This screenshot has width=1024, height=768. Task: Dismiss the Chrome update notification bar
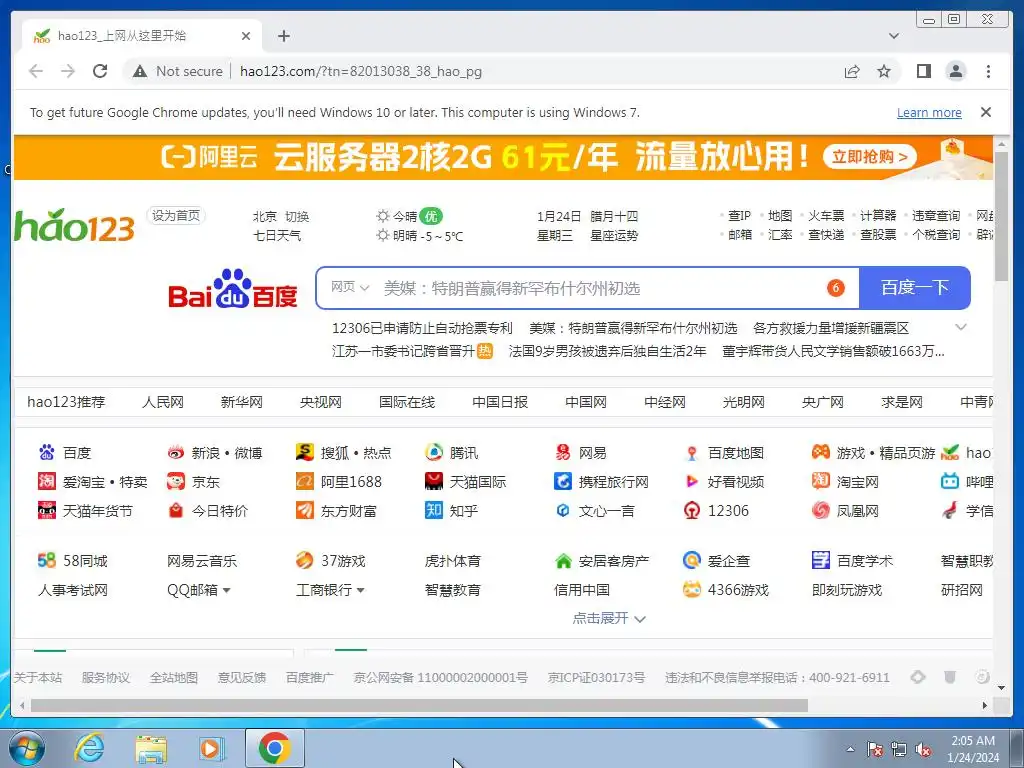985,112
